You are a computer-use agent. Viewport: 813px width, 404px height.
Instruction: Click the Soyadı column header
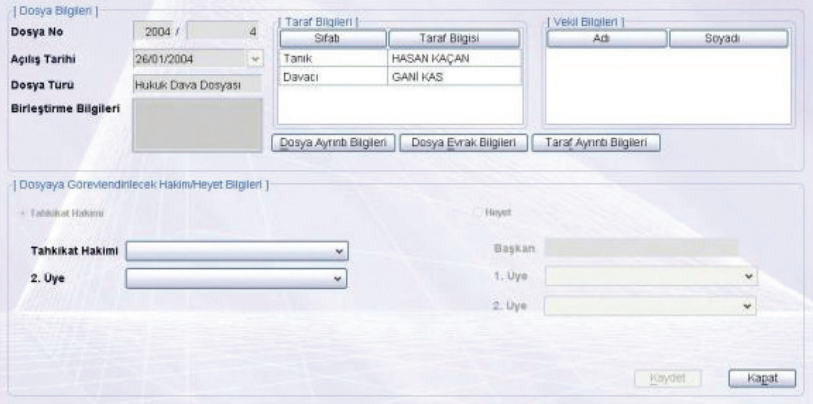pos(727,40)
